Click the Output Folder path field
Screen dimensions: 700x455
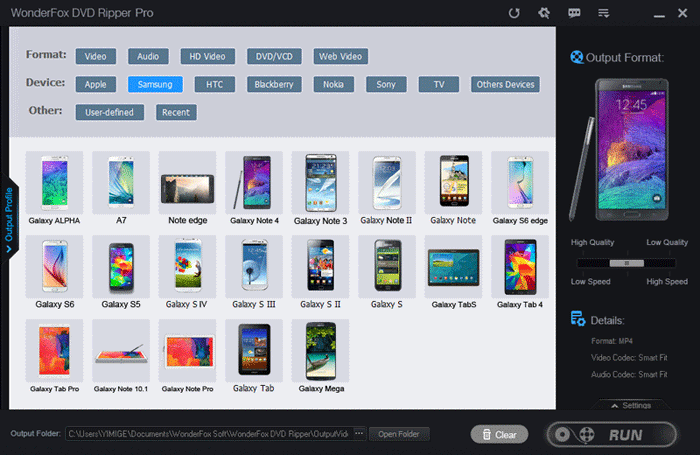pos(208,434)
